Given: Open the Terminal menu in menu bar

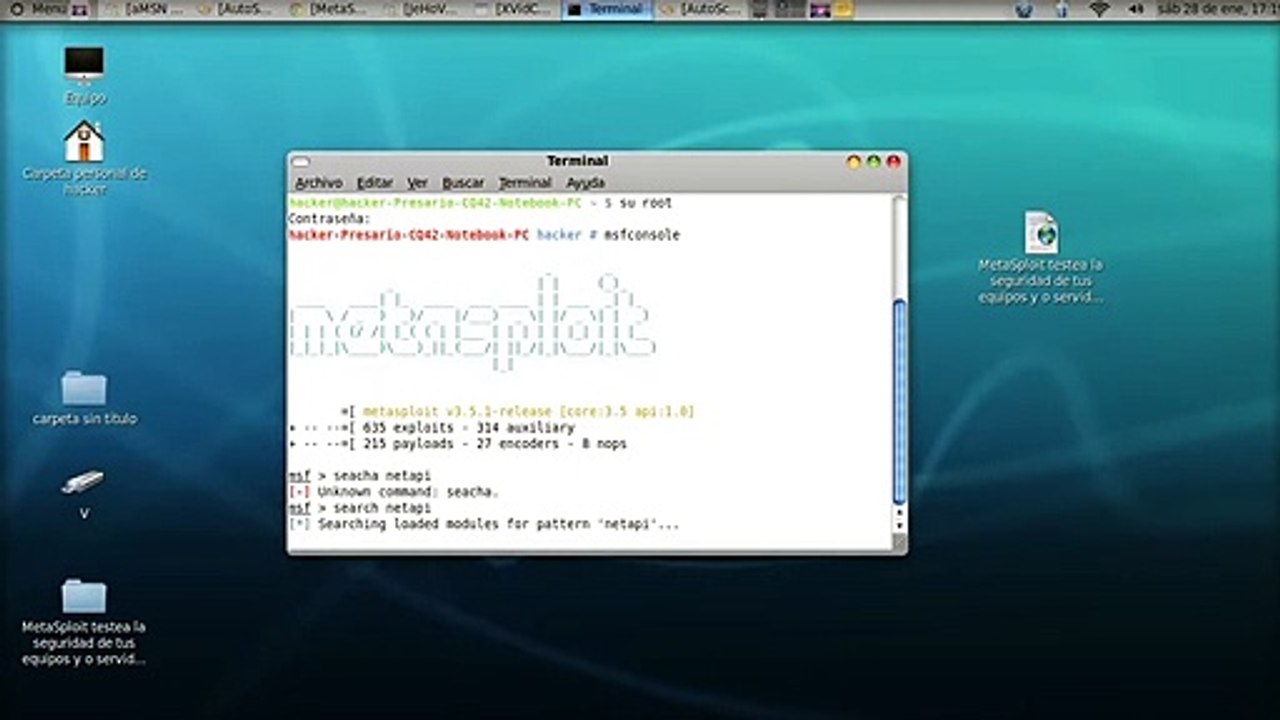Looking at the screenshot, I should [525, 183].
